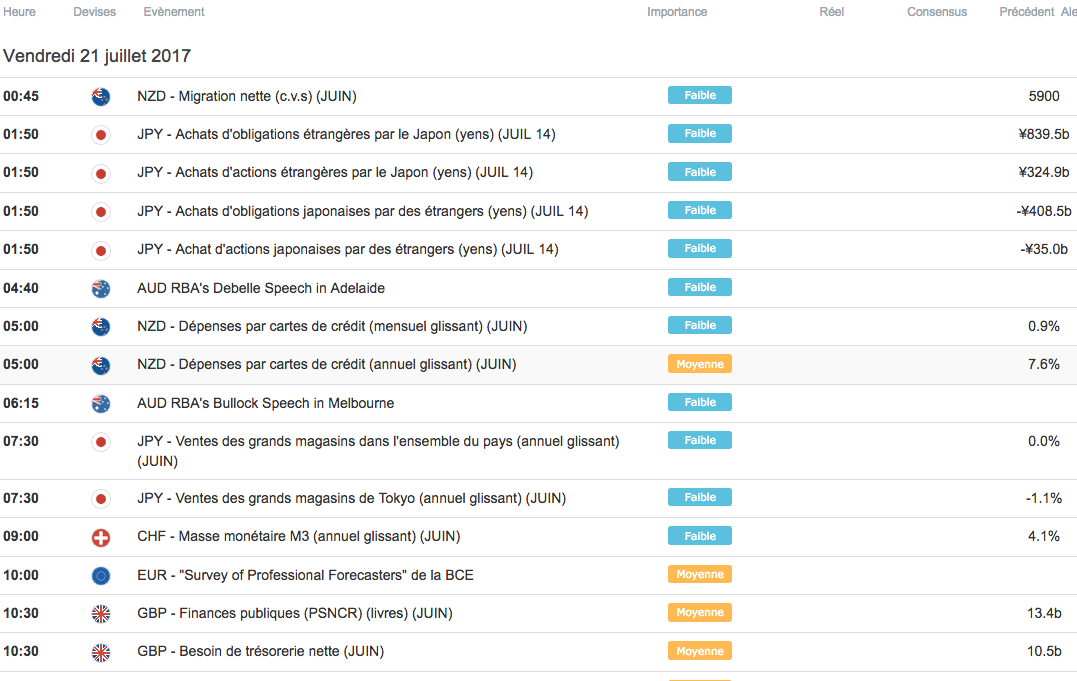The height and width of the screenshot is (681, 1077).
Task: Click Australian flag next to Debelle Speech
Action: [100, 289]
